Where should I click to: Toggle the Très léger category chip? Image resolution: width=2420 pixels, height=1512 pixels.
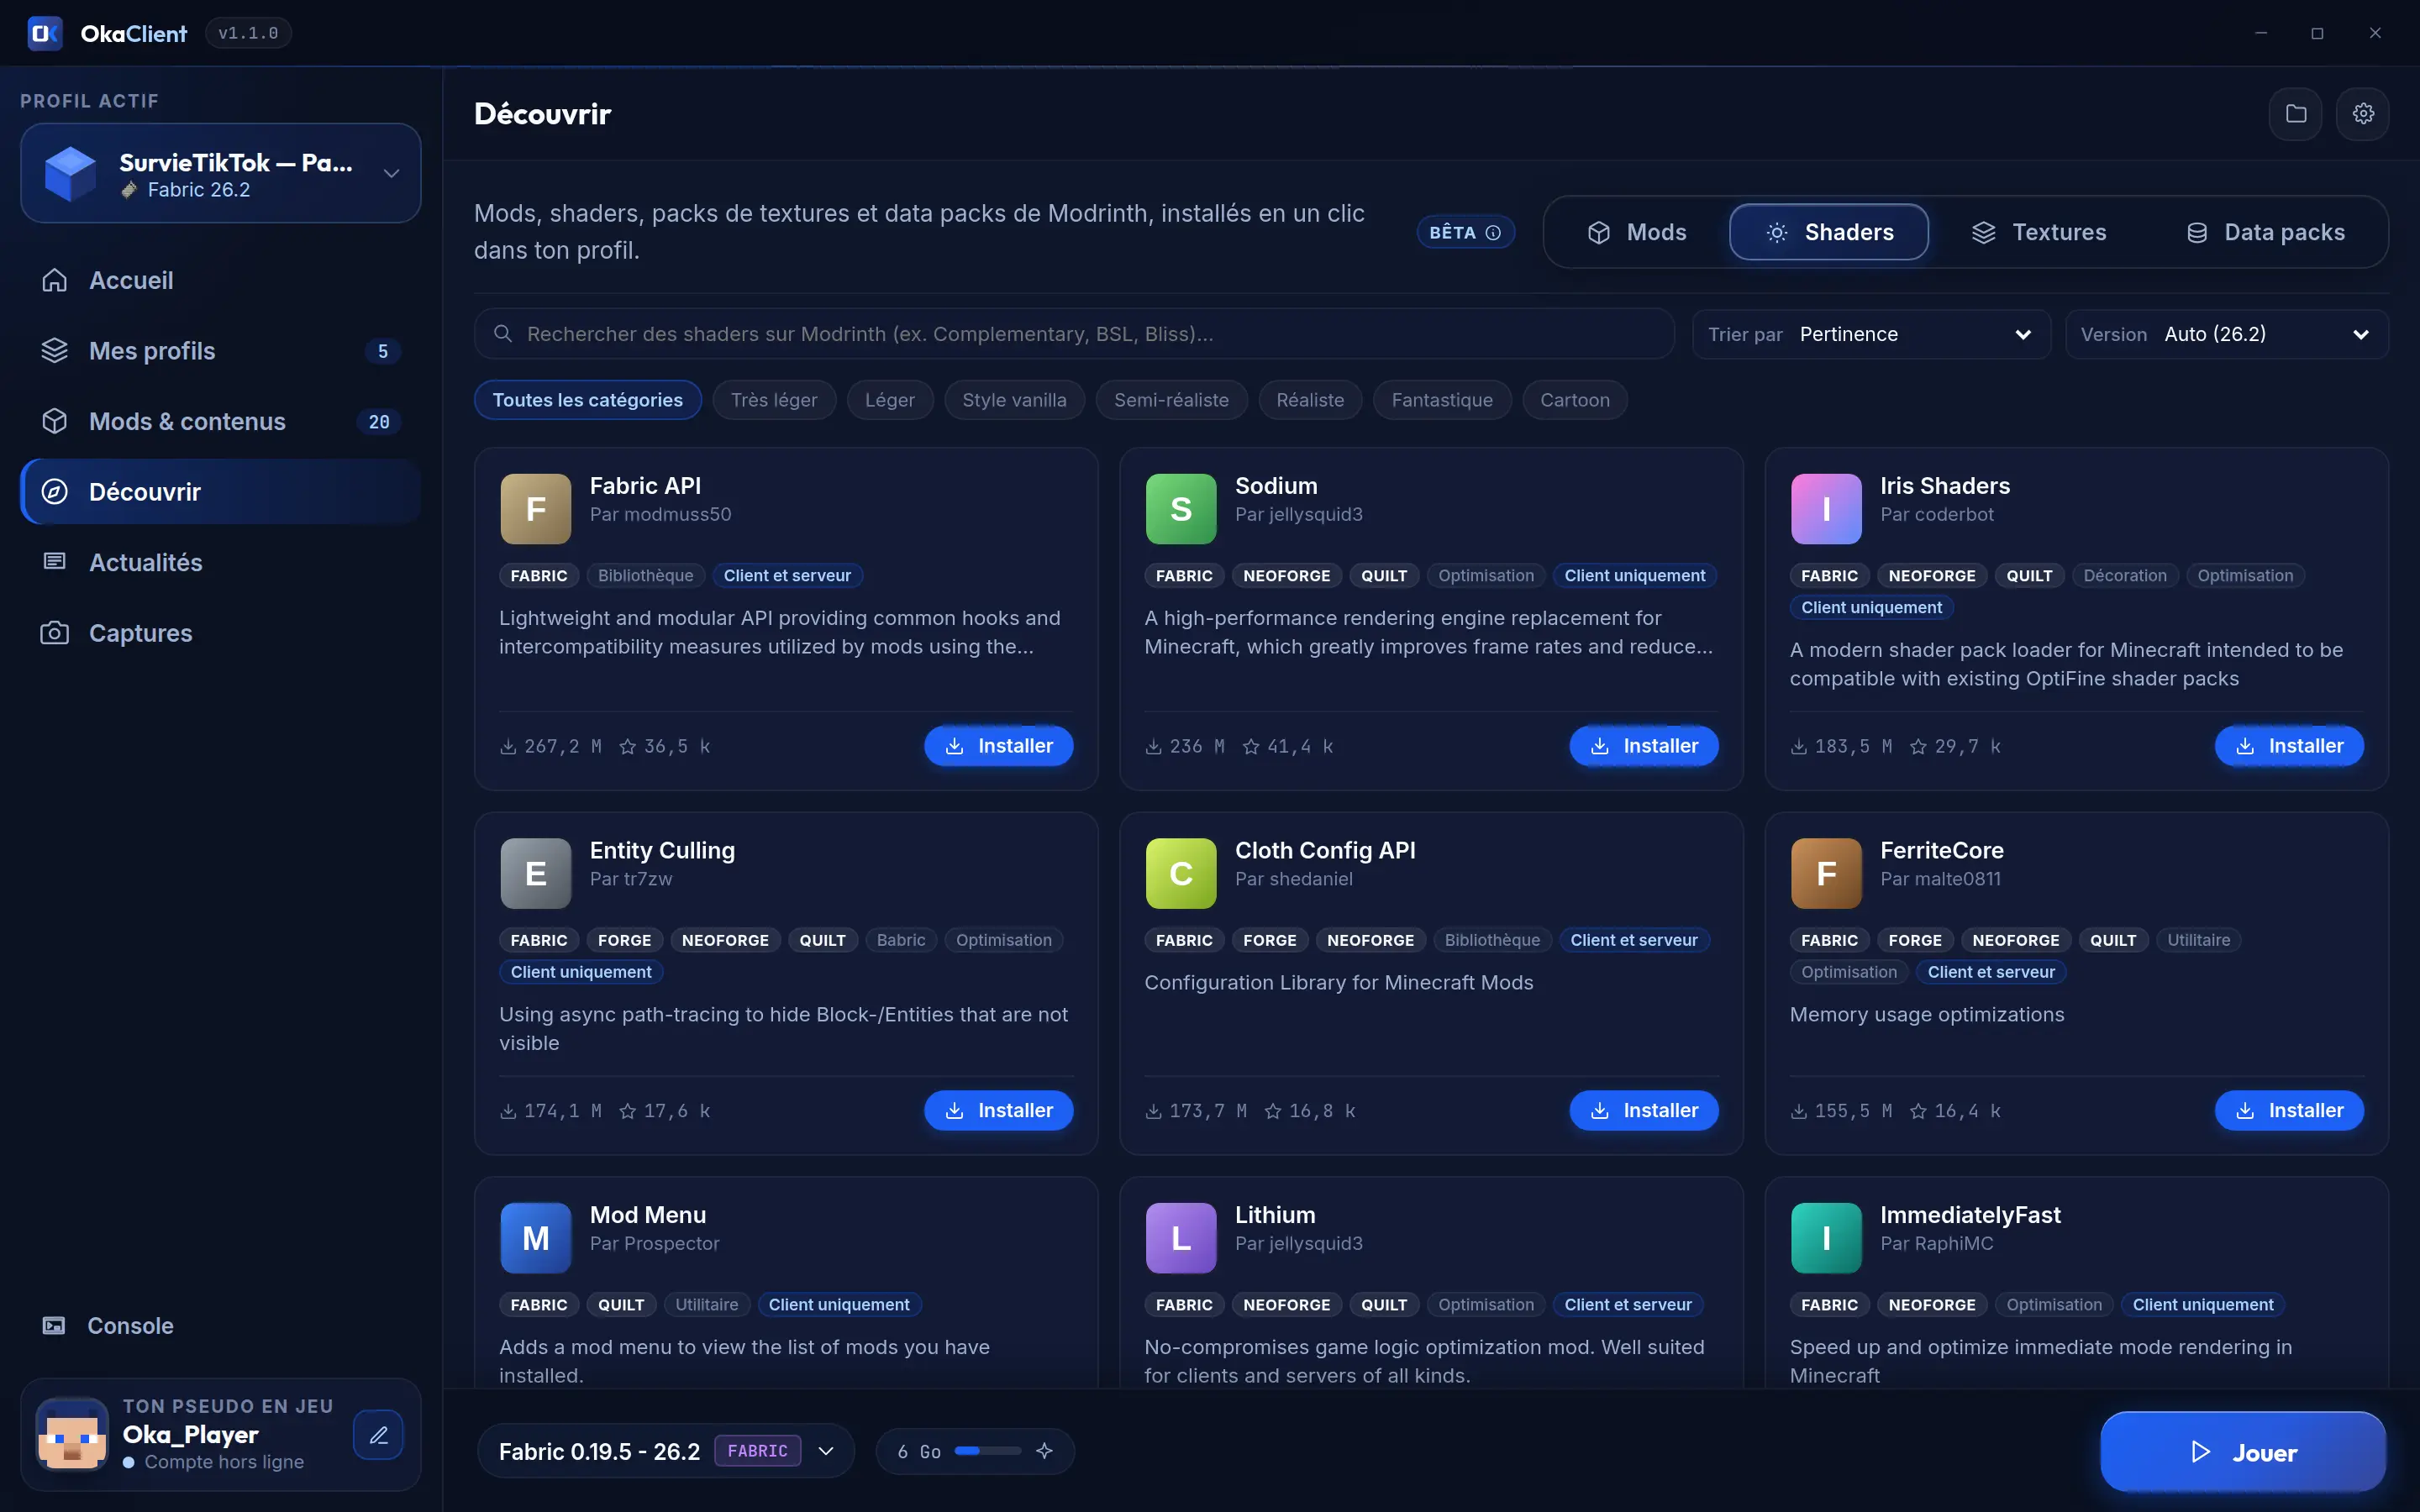click(x=774, y=400)
